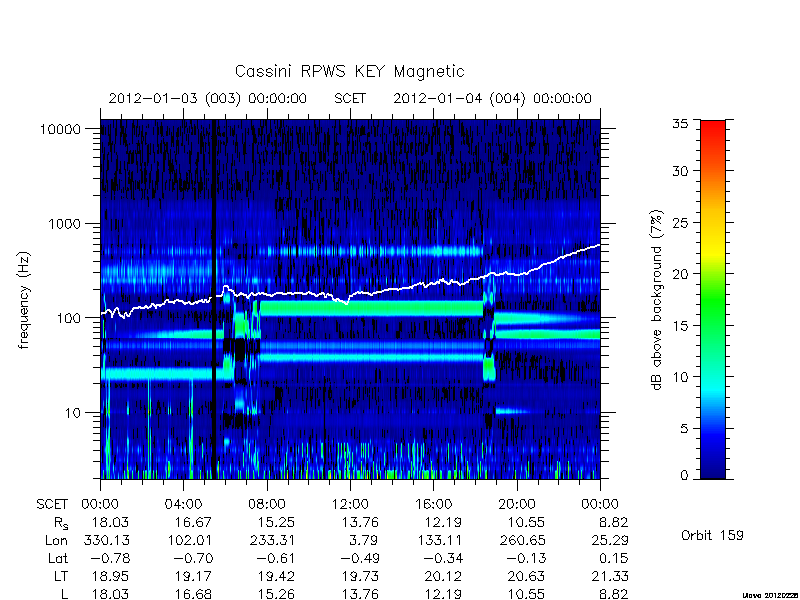Click the 10000 frequency tick label
The image size is (800, 600).
(x=60, y=129)
